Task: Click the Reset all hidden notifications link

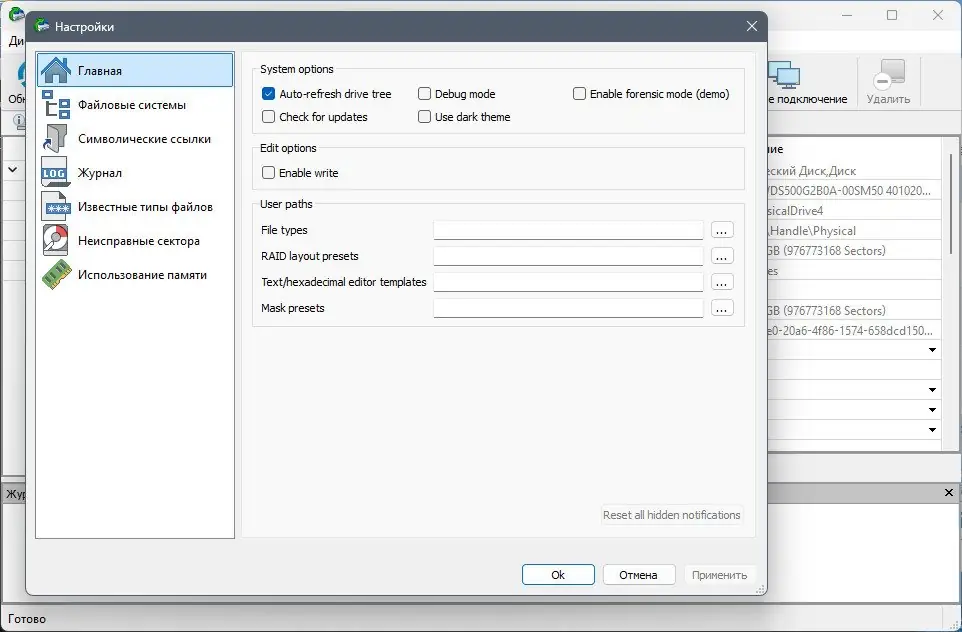Action: pyautogui.click(x=672, y=515)
